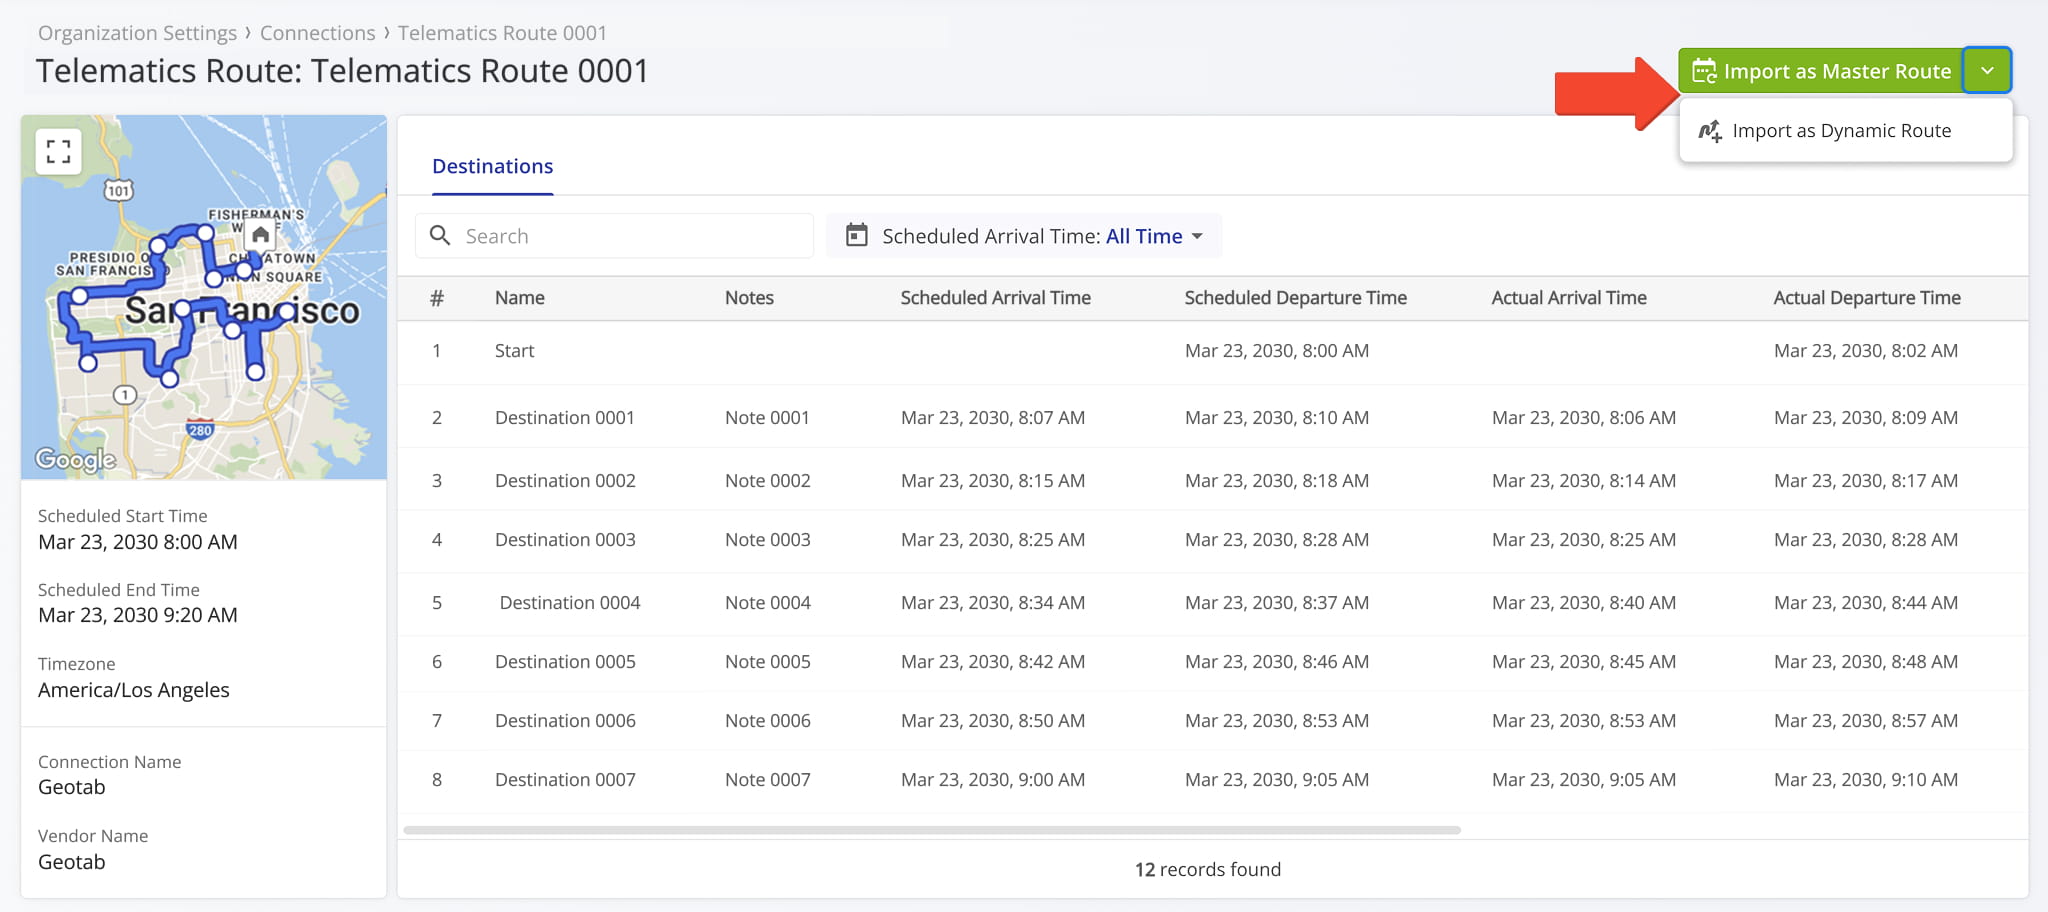This screenshot has width=2048, height=912.
Task: Click the calendar icon beside Scheduled Arrival Time
Action: coord(857,236)
